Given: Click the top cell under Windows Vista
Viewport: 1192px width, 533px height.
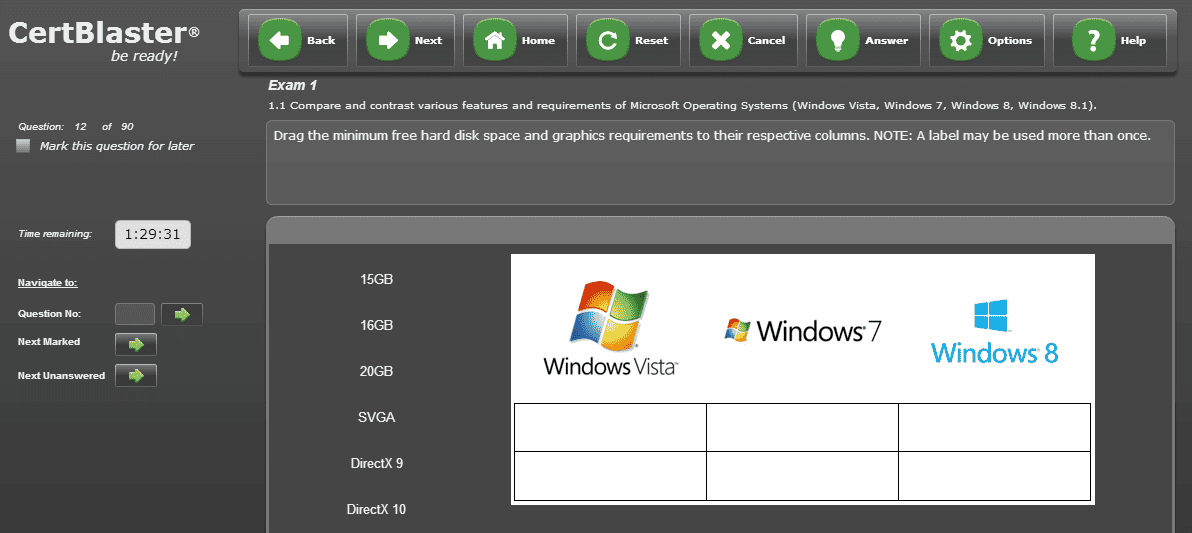Looking at the screenshot, I should pos(610,427).
